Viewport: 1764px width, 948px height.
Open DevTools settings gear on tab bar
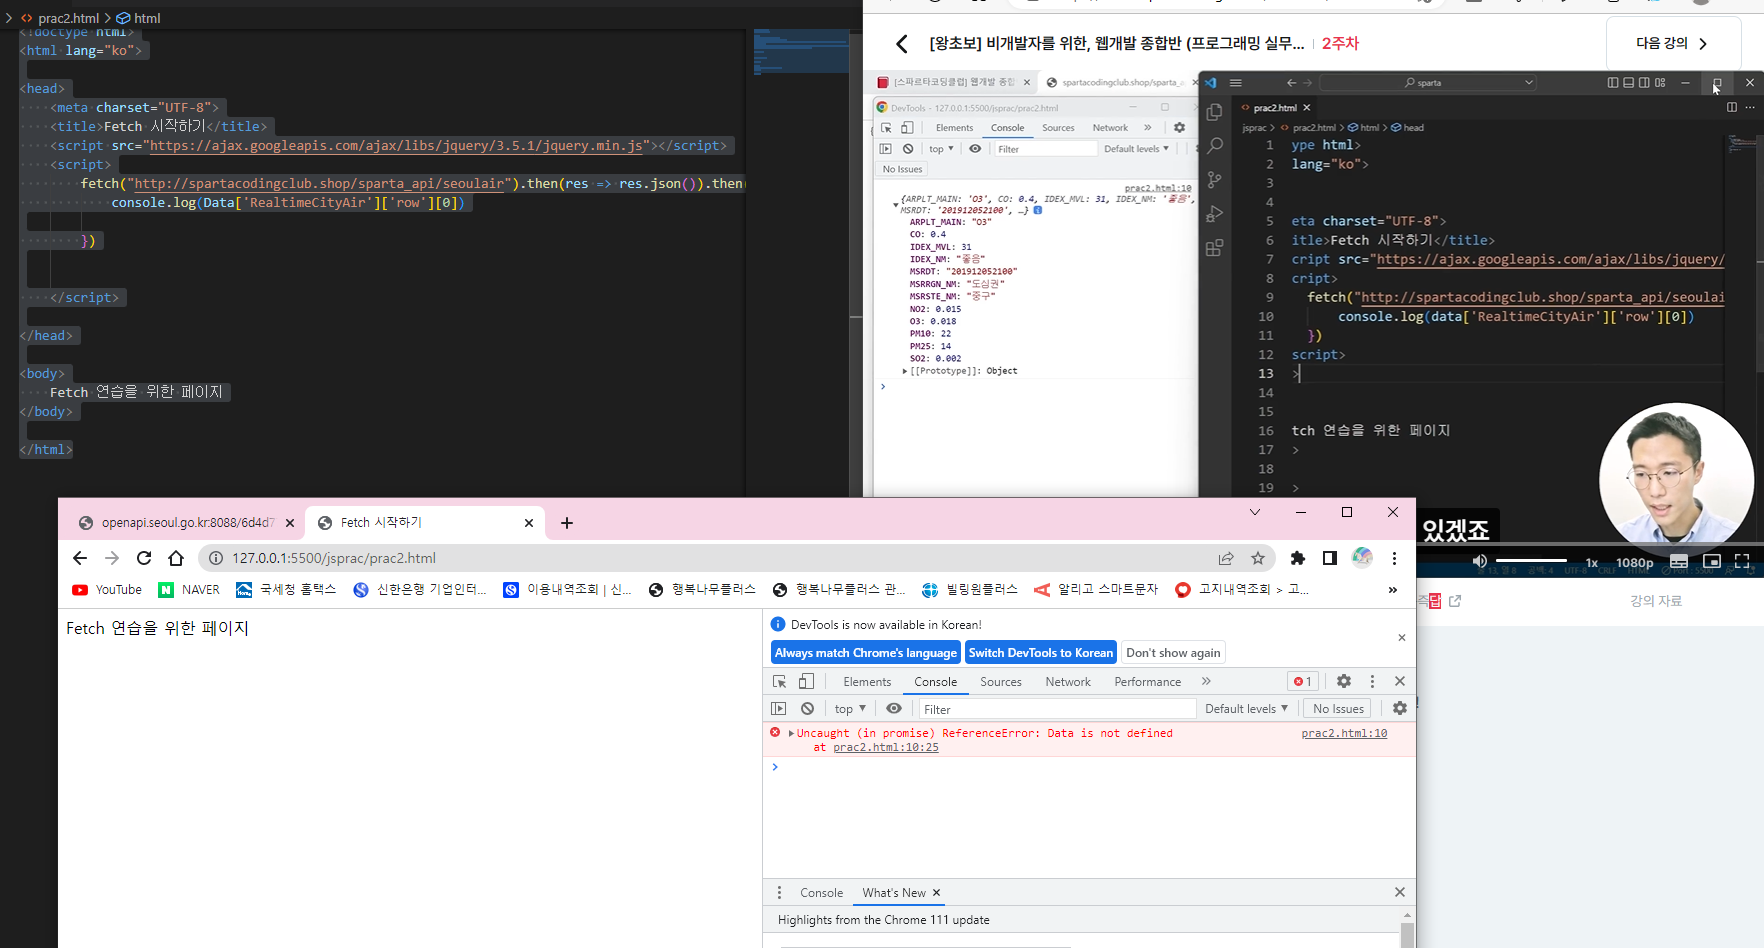click(x=1344, y=681)
